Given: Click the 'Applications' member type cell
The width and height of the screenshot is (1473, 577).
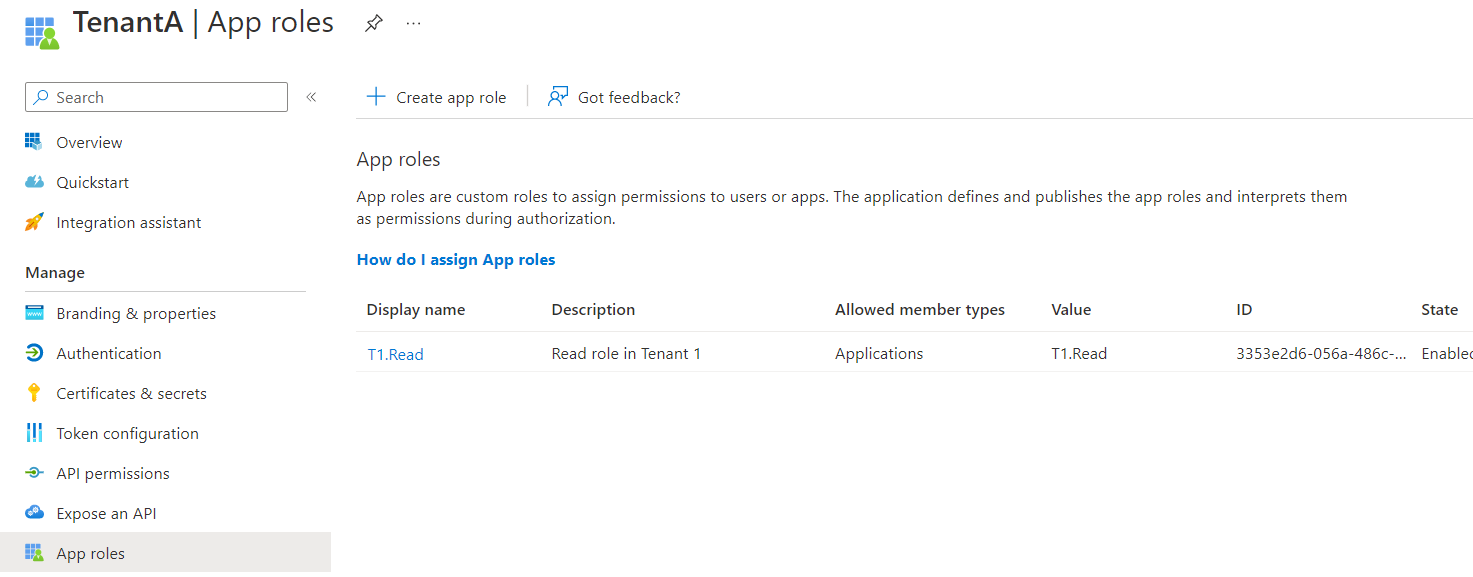Looking at the screenshot, I should tap(879, 353).
